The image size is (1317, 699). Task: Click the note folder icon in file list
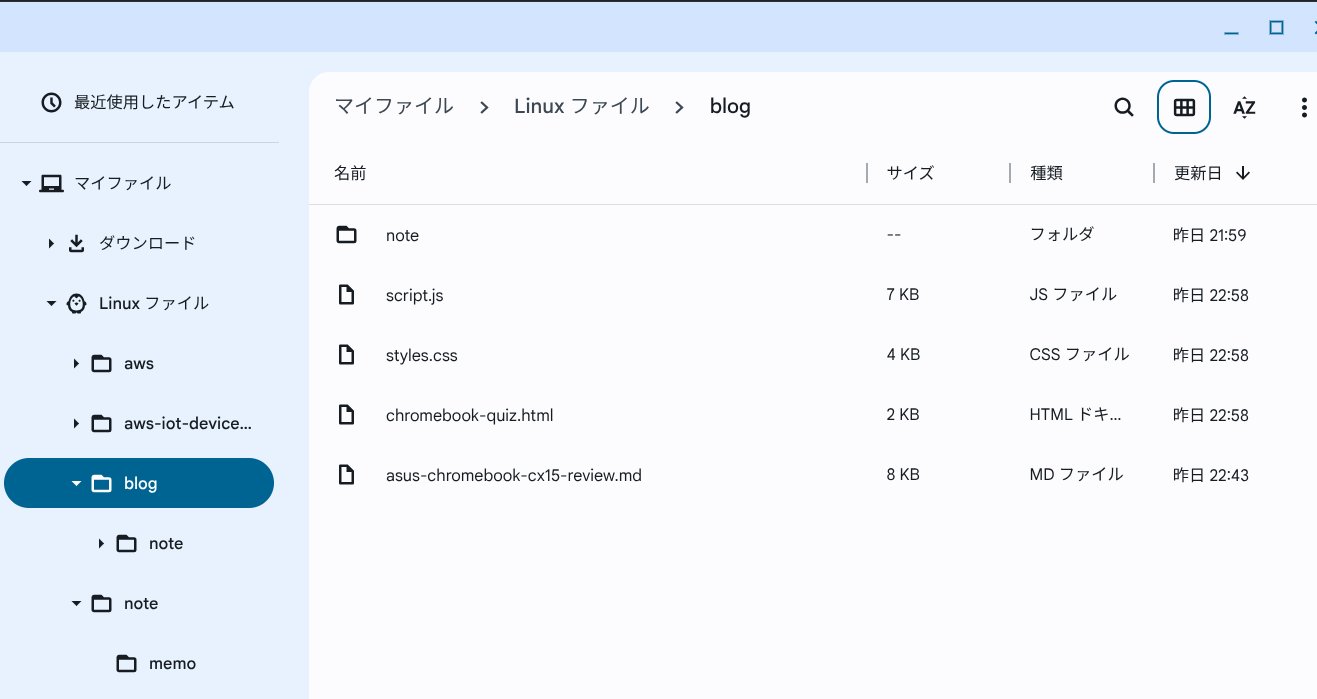click(x=346, y=235)
